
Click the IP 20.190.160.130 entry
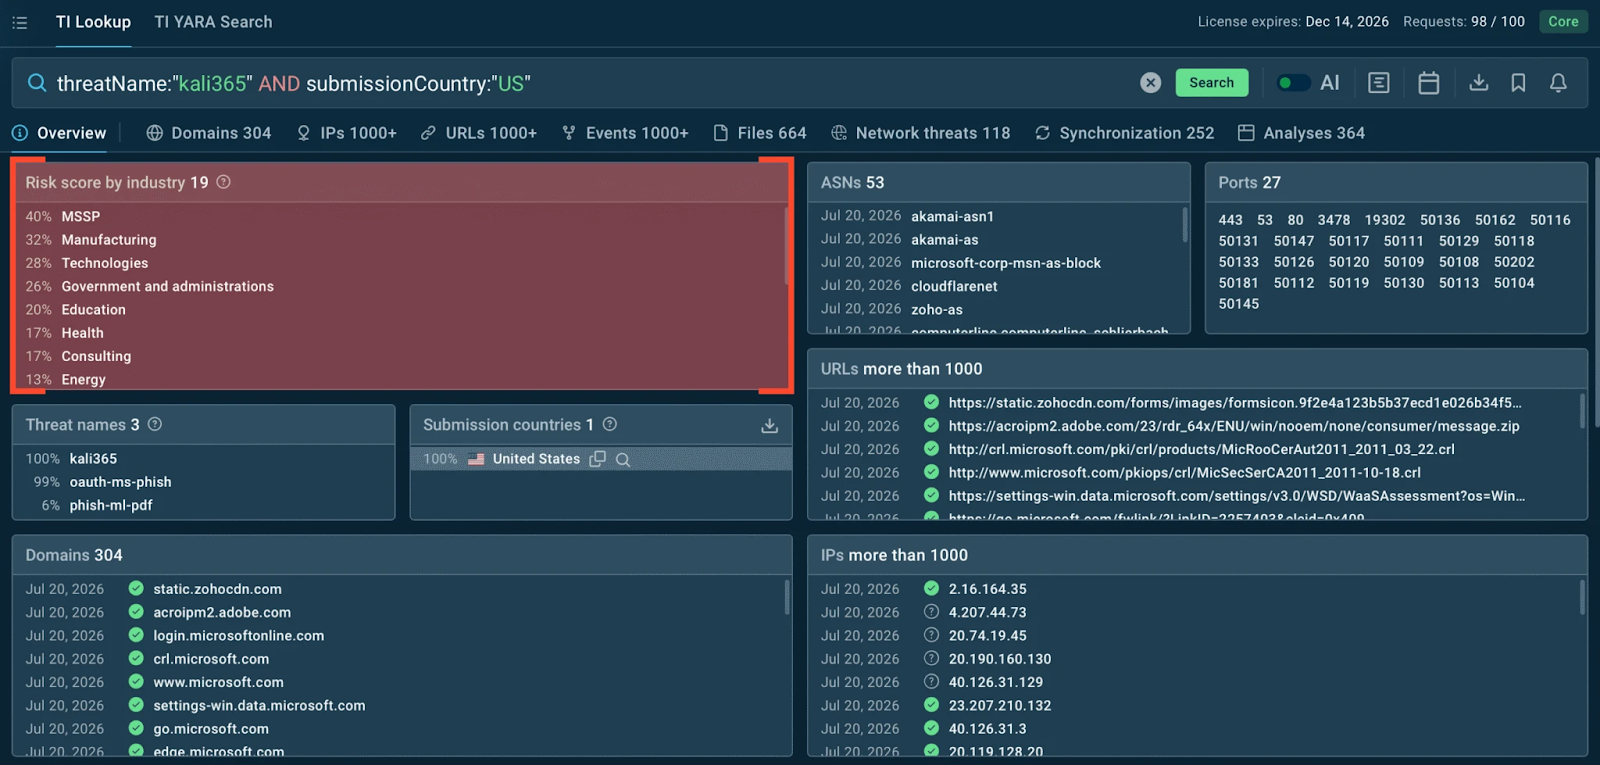tap(1000, 659)
